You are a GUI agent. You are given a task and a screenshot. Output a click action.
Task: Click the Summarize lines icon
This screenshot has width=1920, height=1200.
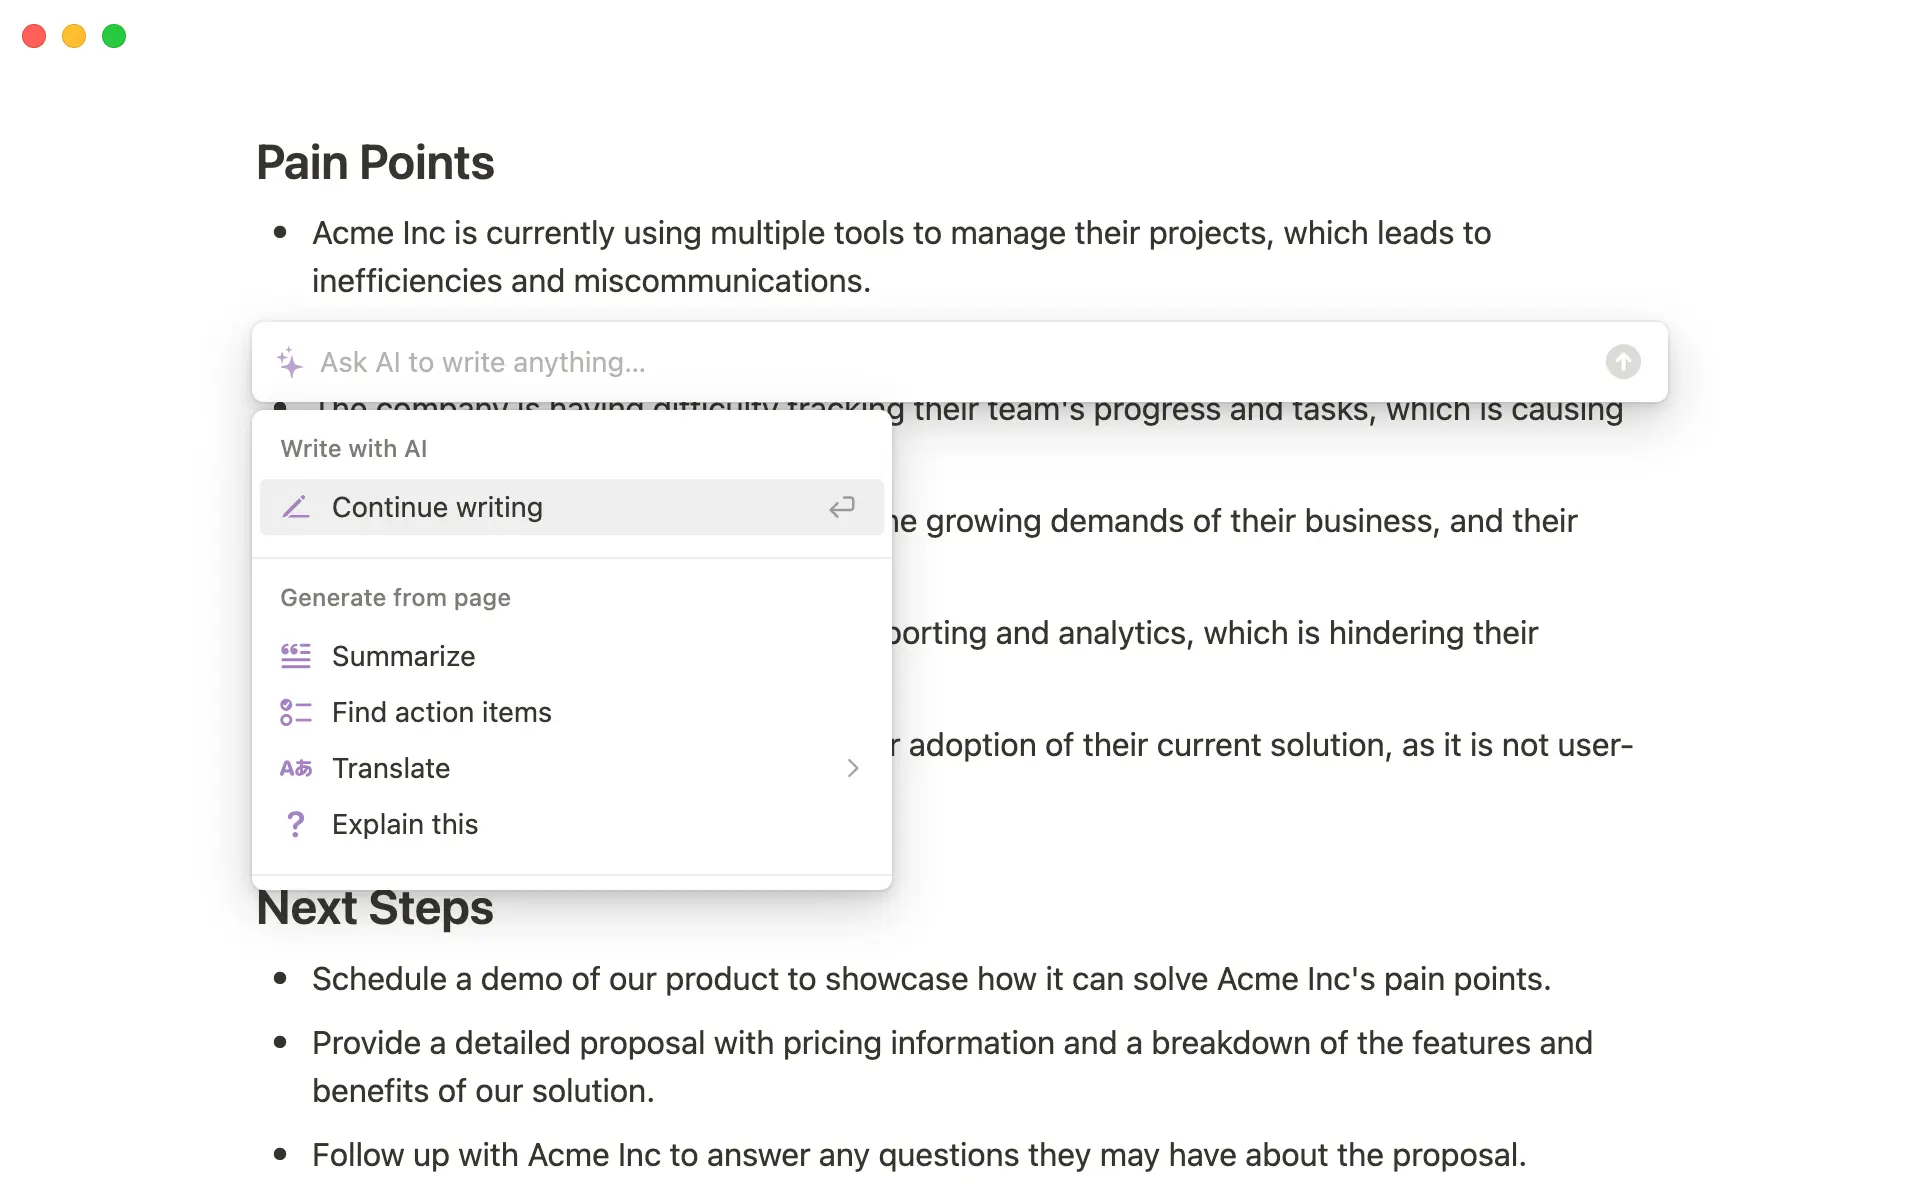pos(295,655)
